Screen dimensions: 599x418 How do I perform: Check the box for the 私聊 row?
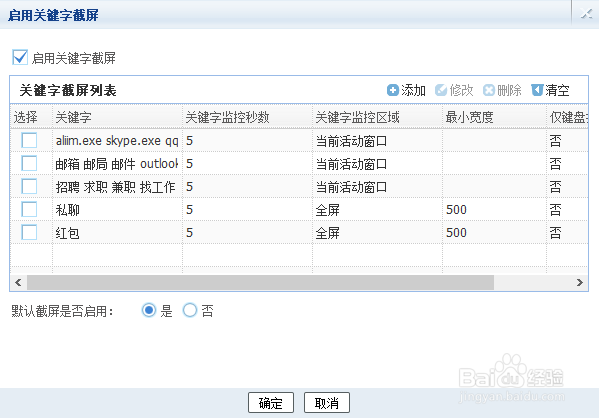click(x=29, y=209)
